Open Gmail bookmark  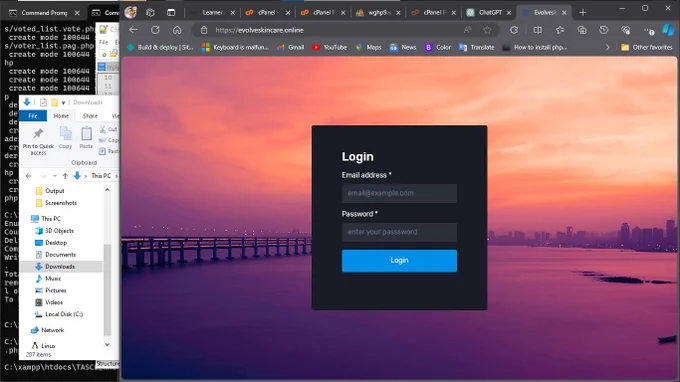tap(291, 47)
